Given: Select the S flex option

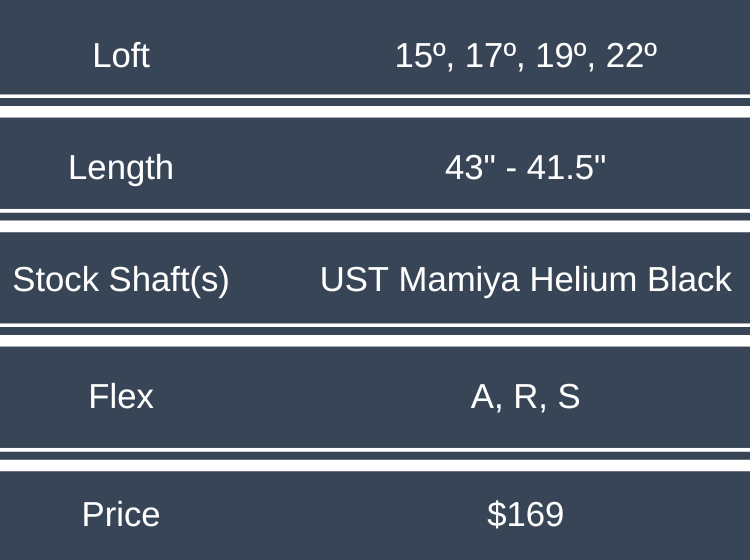Looking at the screenshot, I should click(568, 397).
